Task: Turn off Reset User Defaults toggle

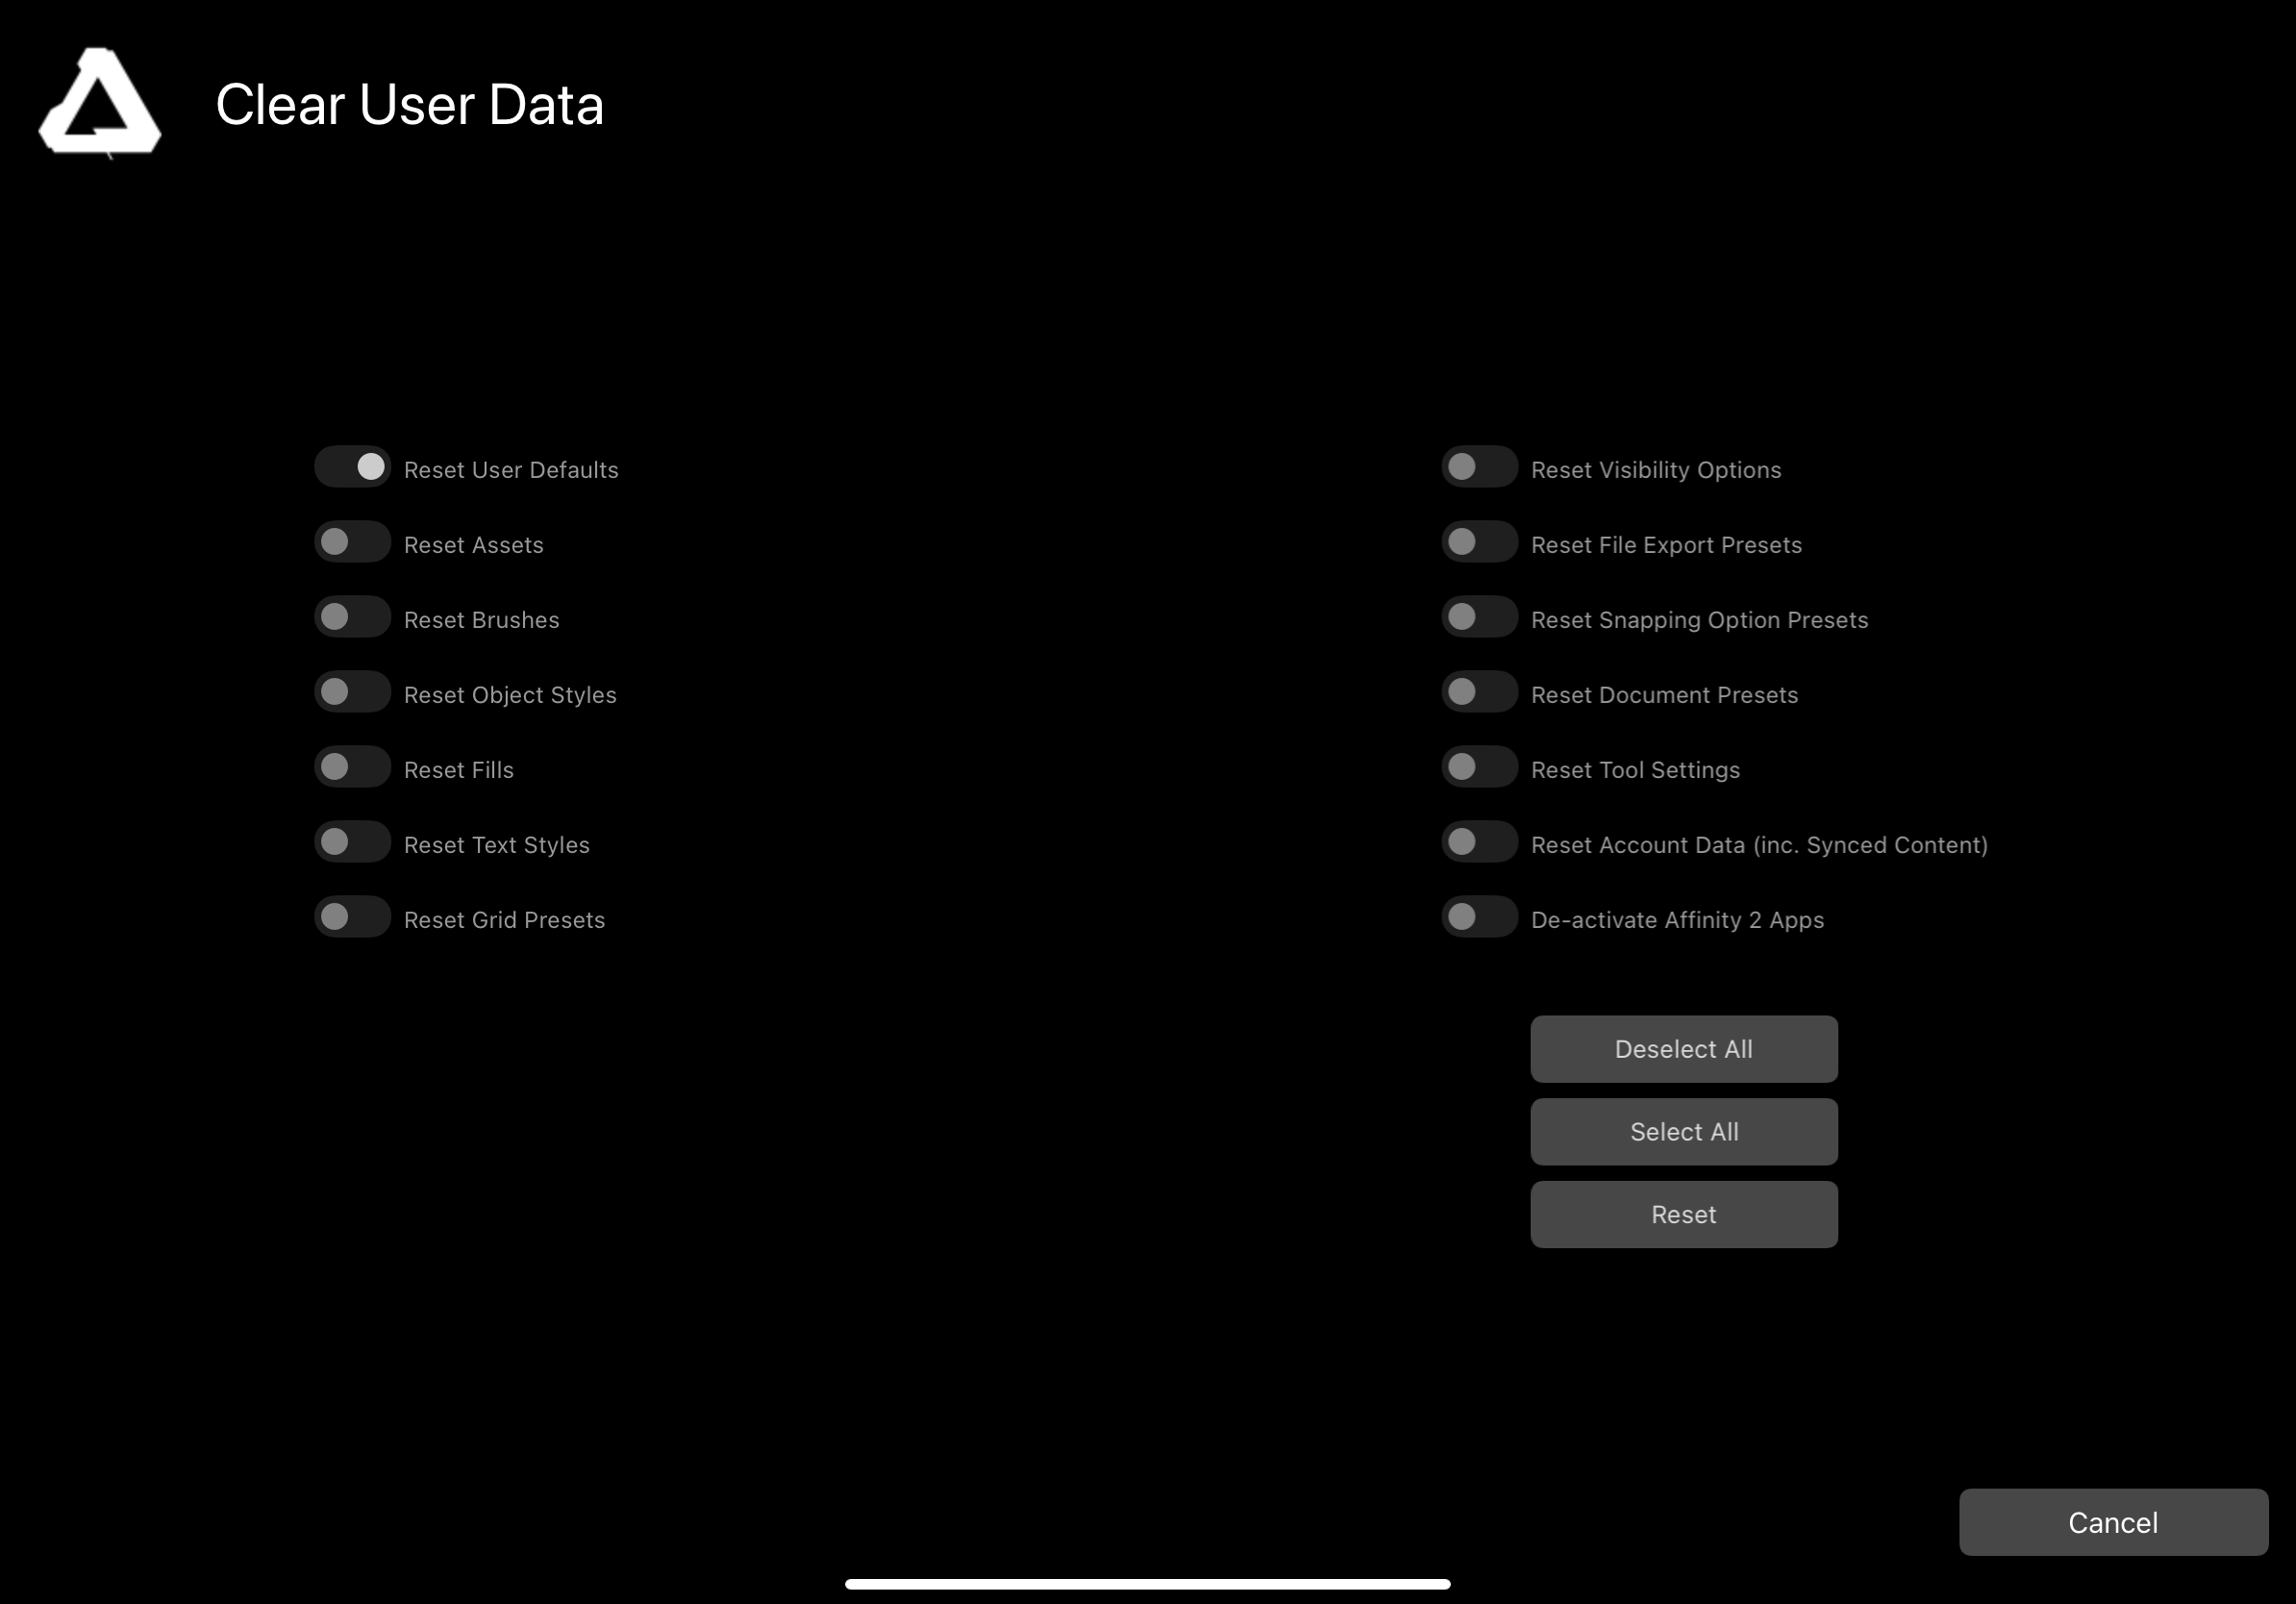Action: point(352,467)
